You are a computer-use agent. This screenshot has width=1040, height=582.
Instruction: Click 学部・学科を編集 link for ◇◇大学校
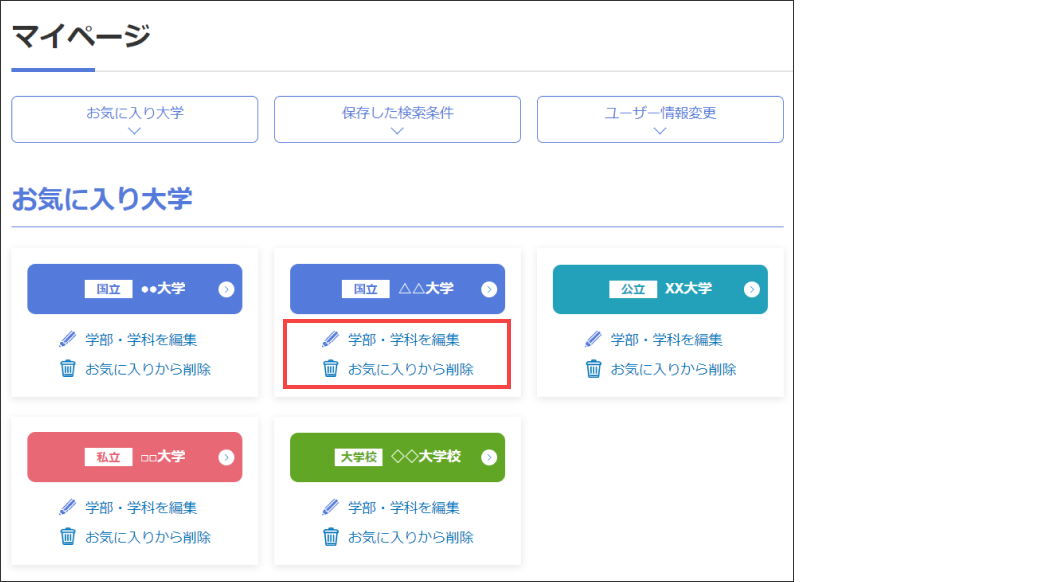tap(404, 508)
